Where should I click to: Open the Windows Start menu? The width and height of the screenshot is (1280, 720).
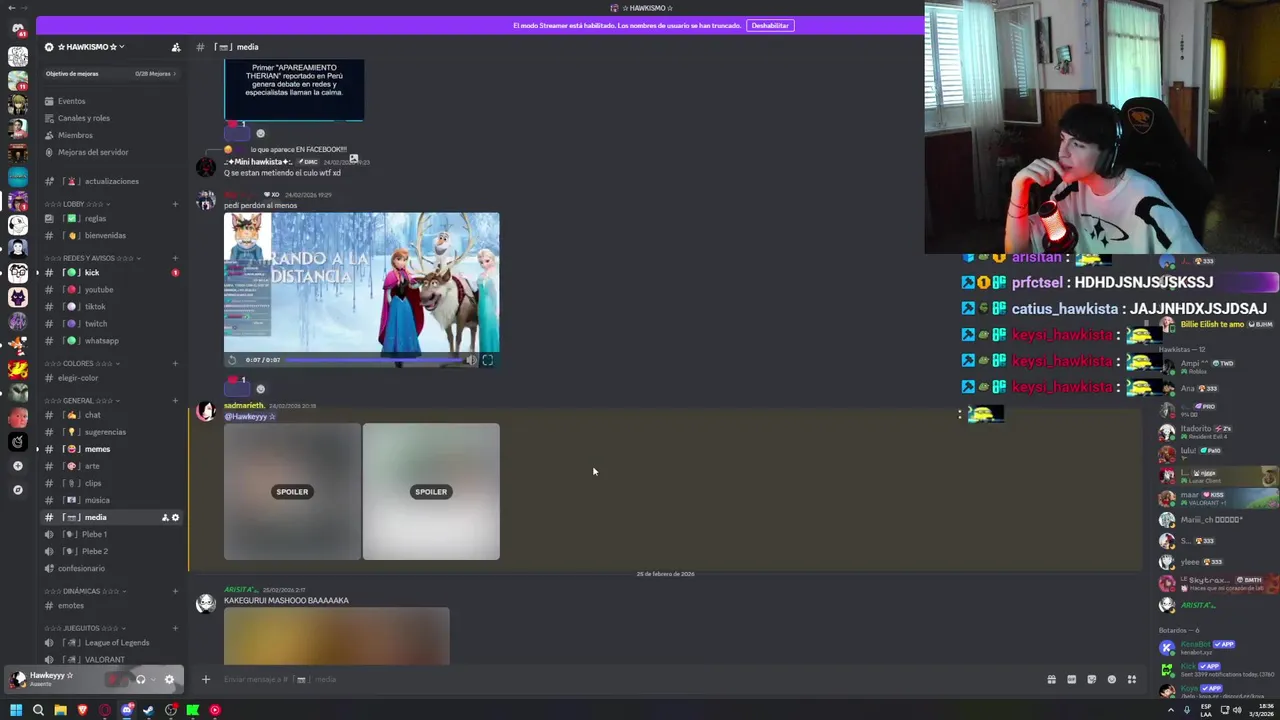(15, 710)
